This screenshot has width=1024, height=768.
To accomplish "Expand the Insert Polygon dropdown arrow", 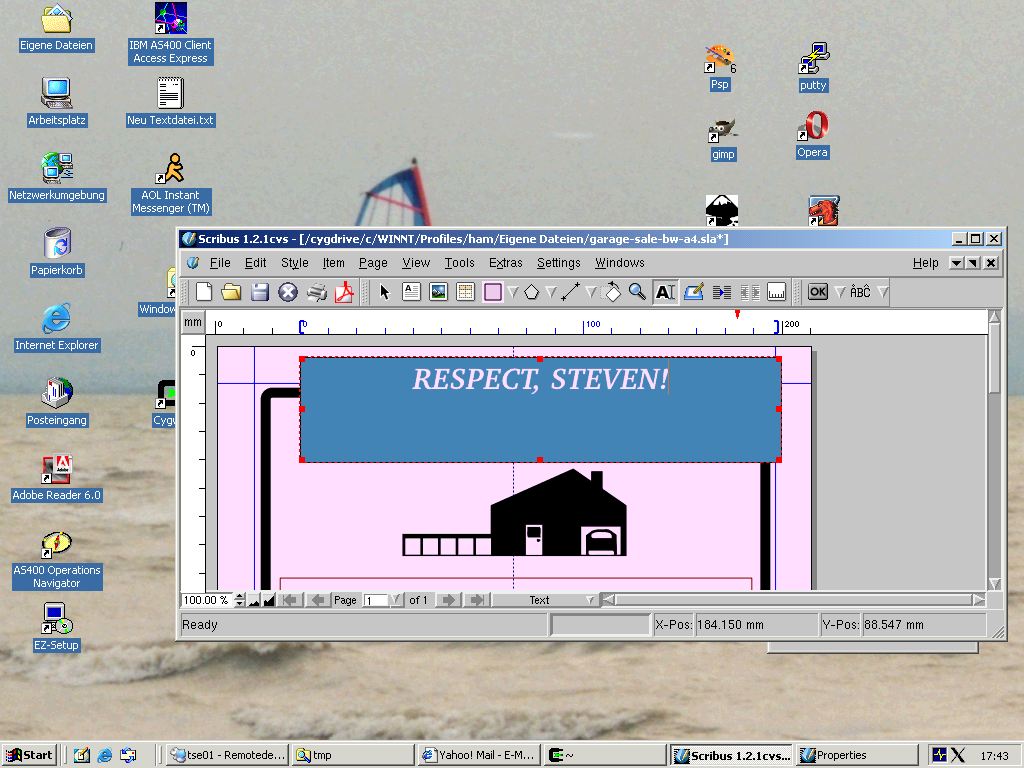I will [x=550, y=292].
